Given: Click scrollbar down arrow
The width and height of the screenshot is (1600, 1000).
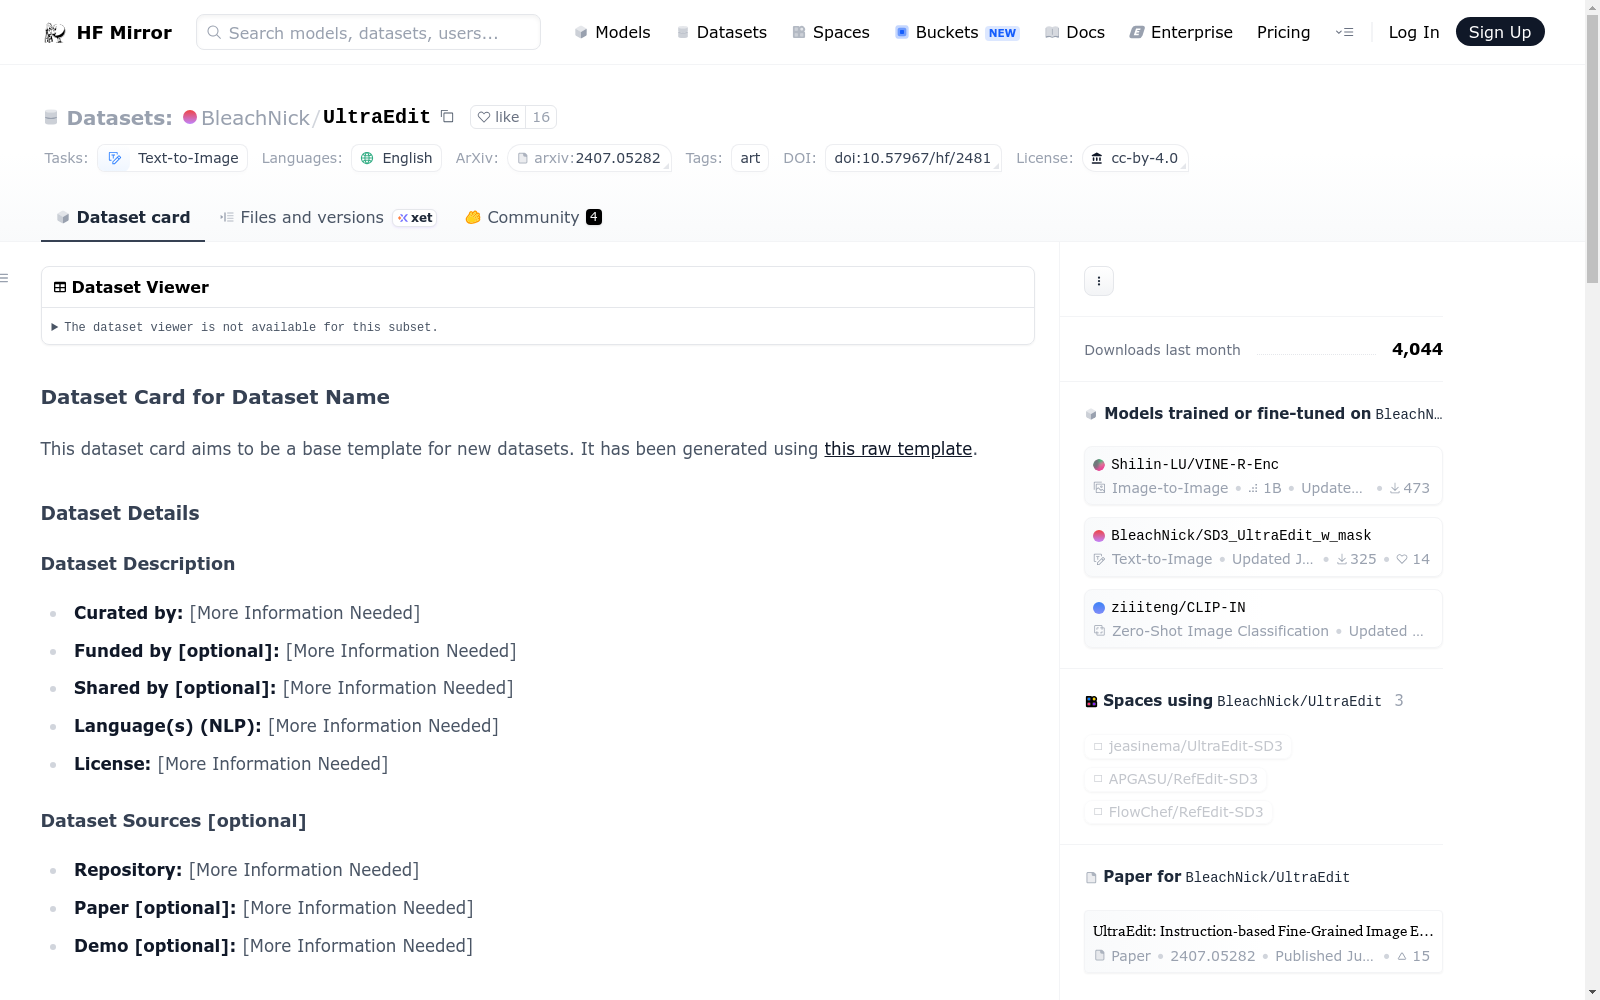Looking at the screenshot, I should [1592, 992].
